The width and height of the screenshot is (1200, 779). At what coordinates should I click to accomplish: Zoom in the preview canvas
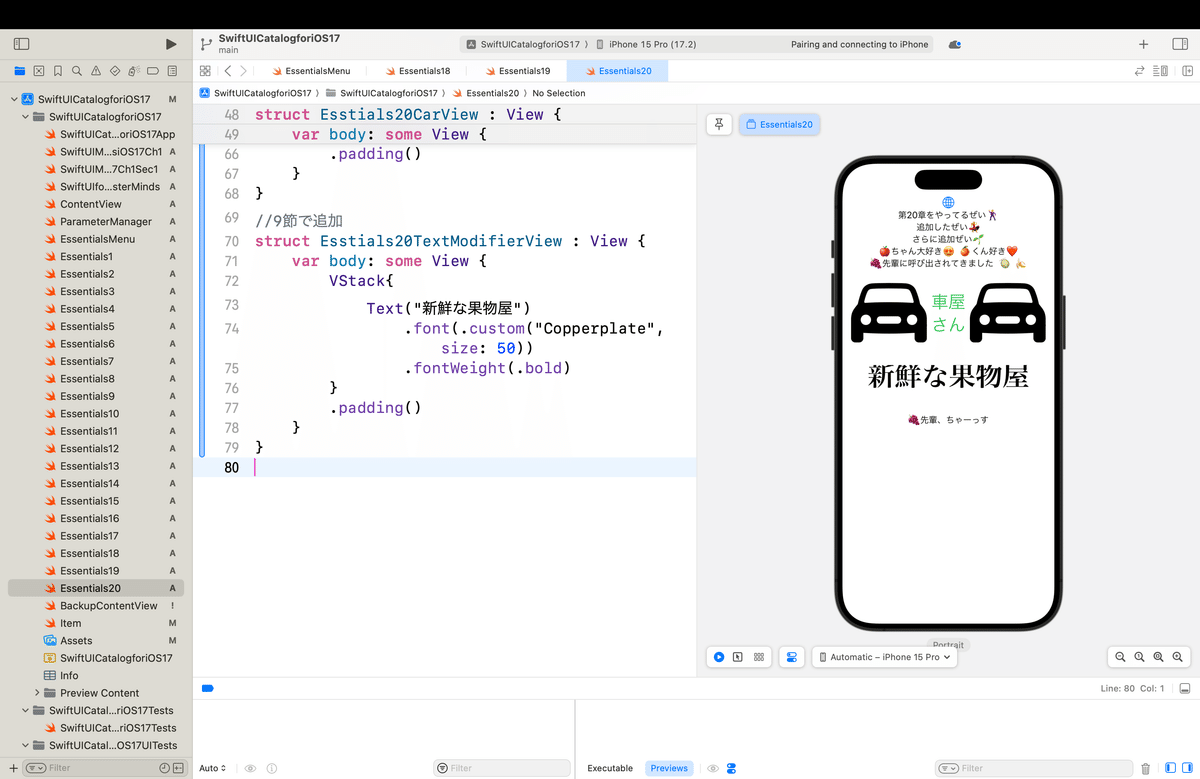click(x=1178, y=657)
